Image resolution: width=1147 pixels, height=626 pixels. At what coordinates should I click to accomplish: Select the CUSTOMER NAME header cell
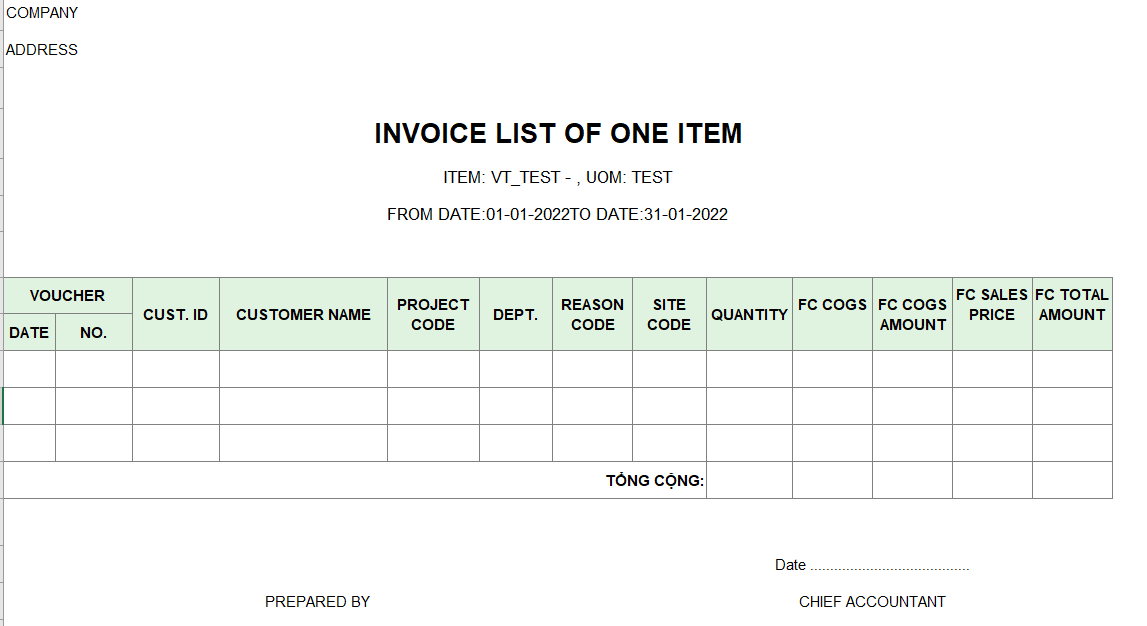tap(304, 314)
